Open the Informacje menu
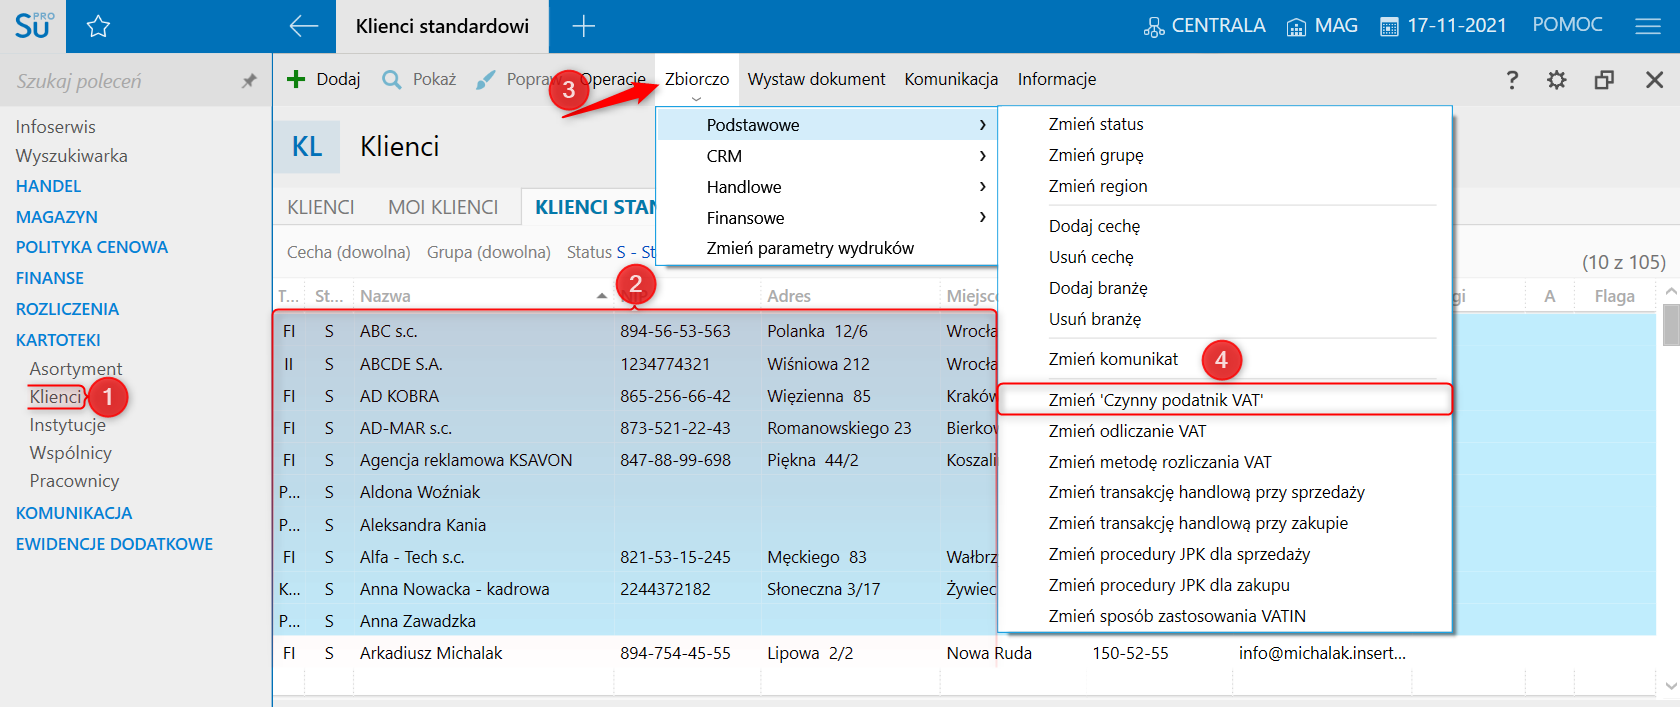 pyautogui.click(x=1057, y=79)
